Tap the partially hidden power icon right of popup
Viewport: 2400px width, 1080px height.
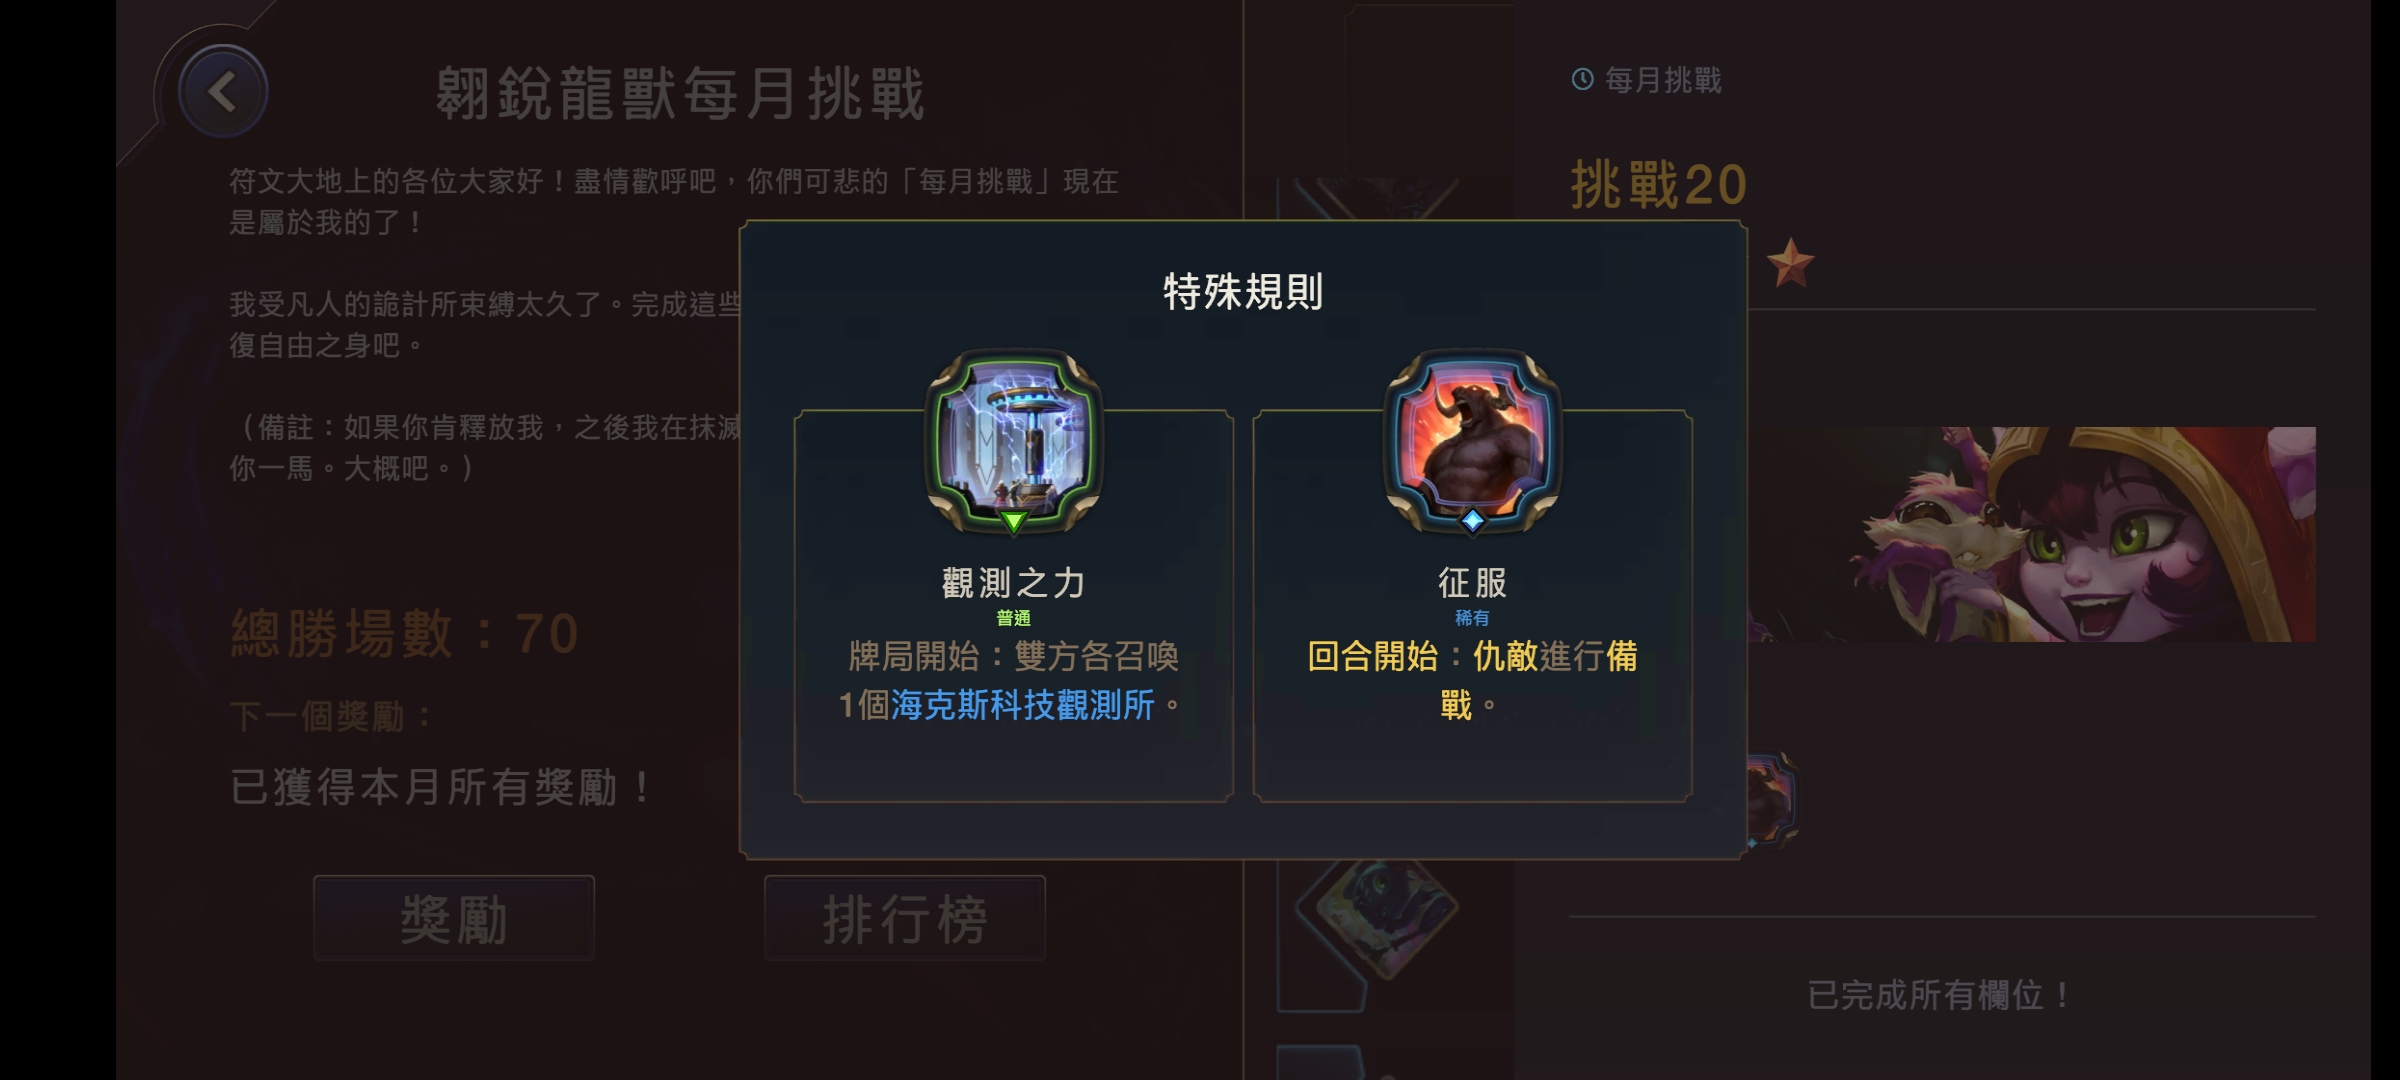1772,800
